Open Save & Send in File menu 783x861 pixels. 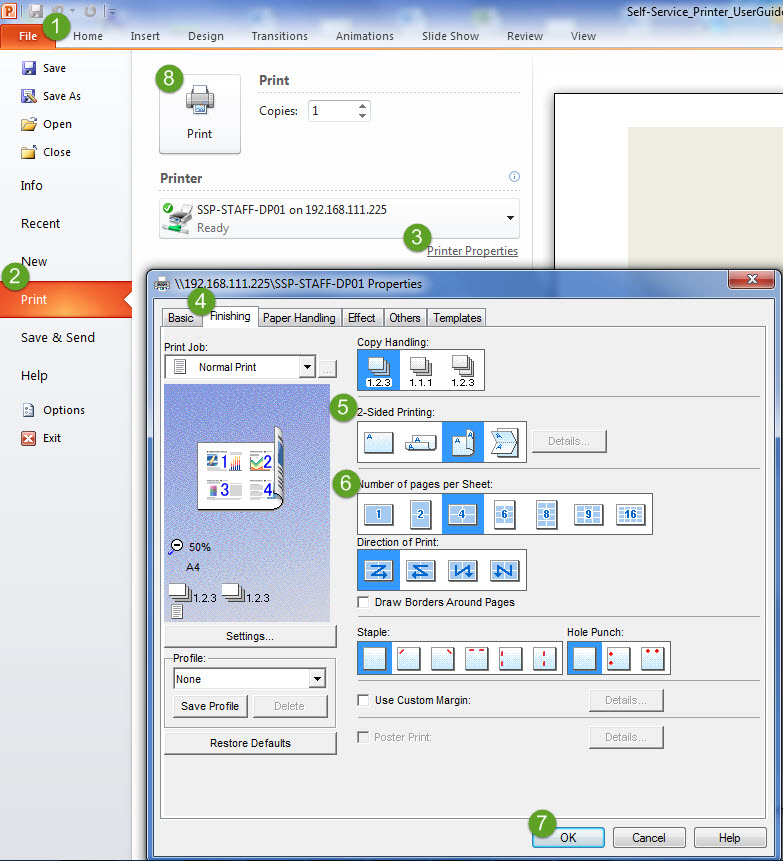point(58,338)
